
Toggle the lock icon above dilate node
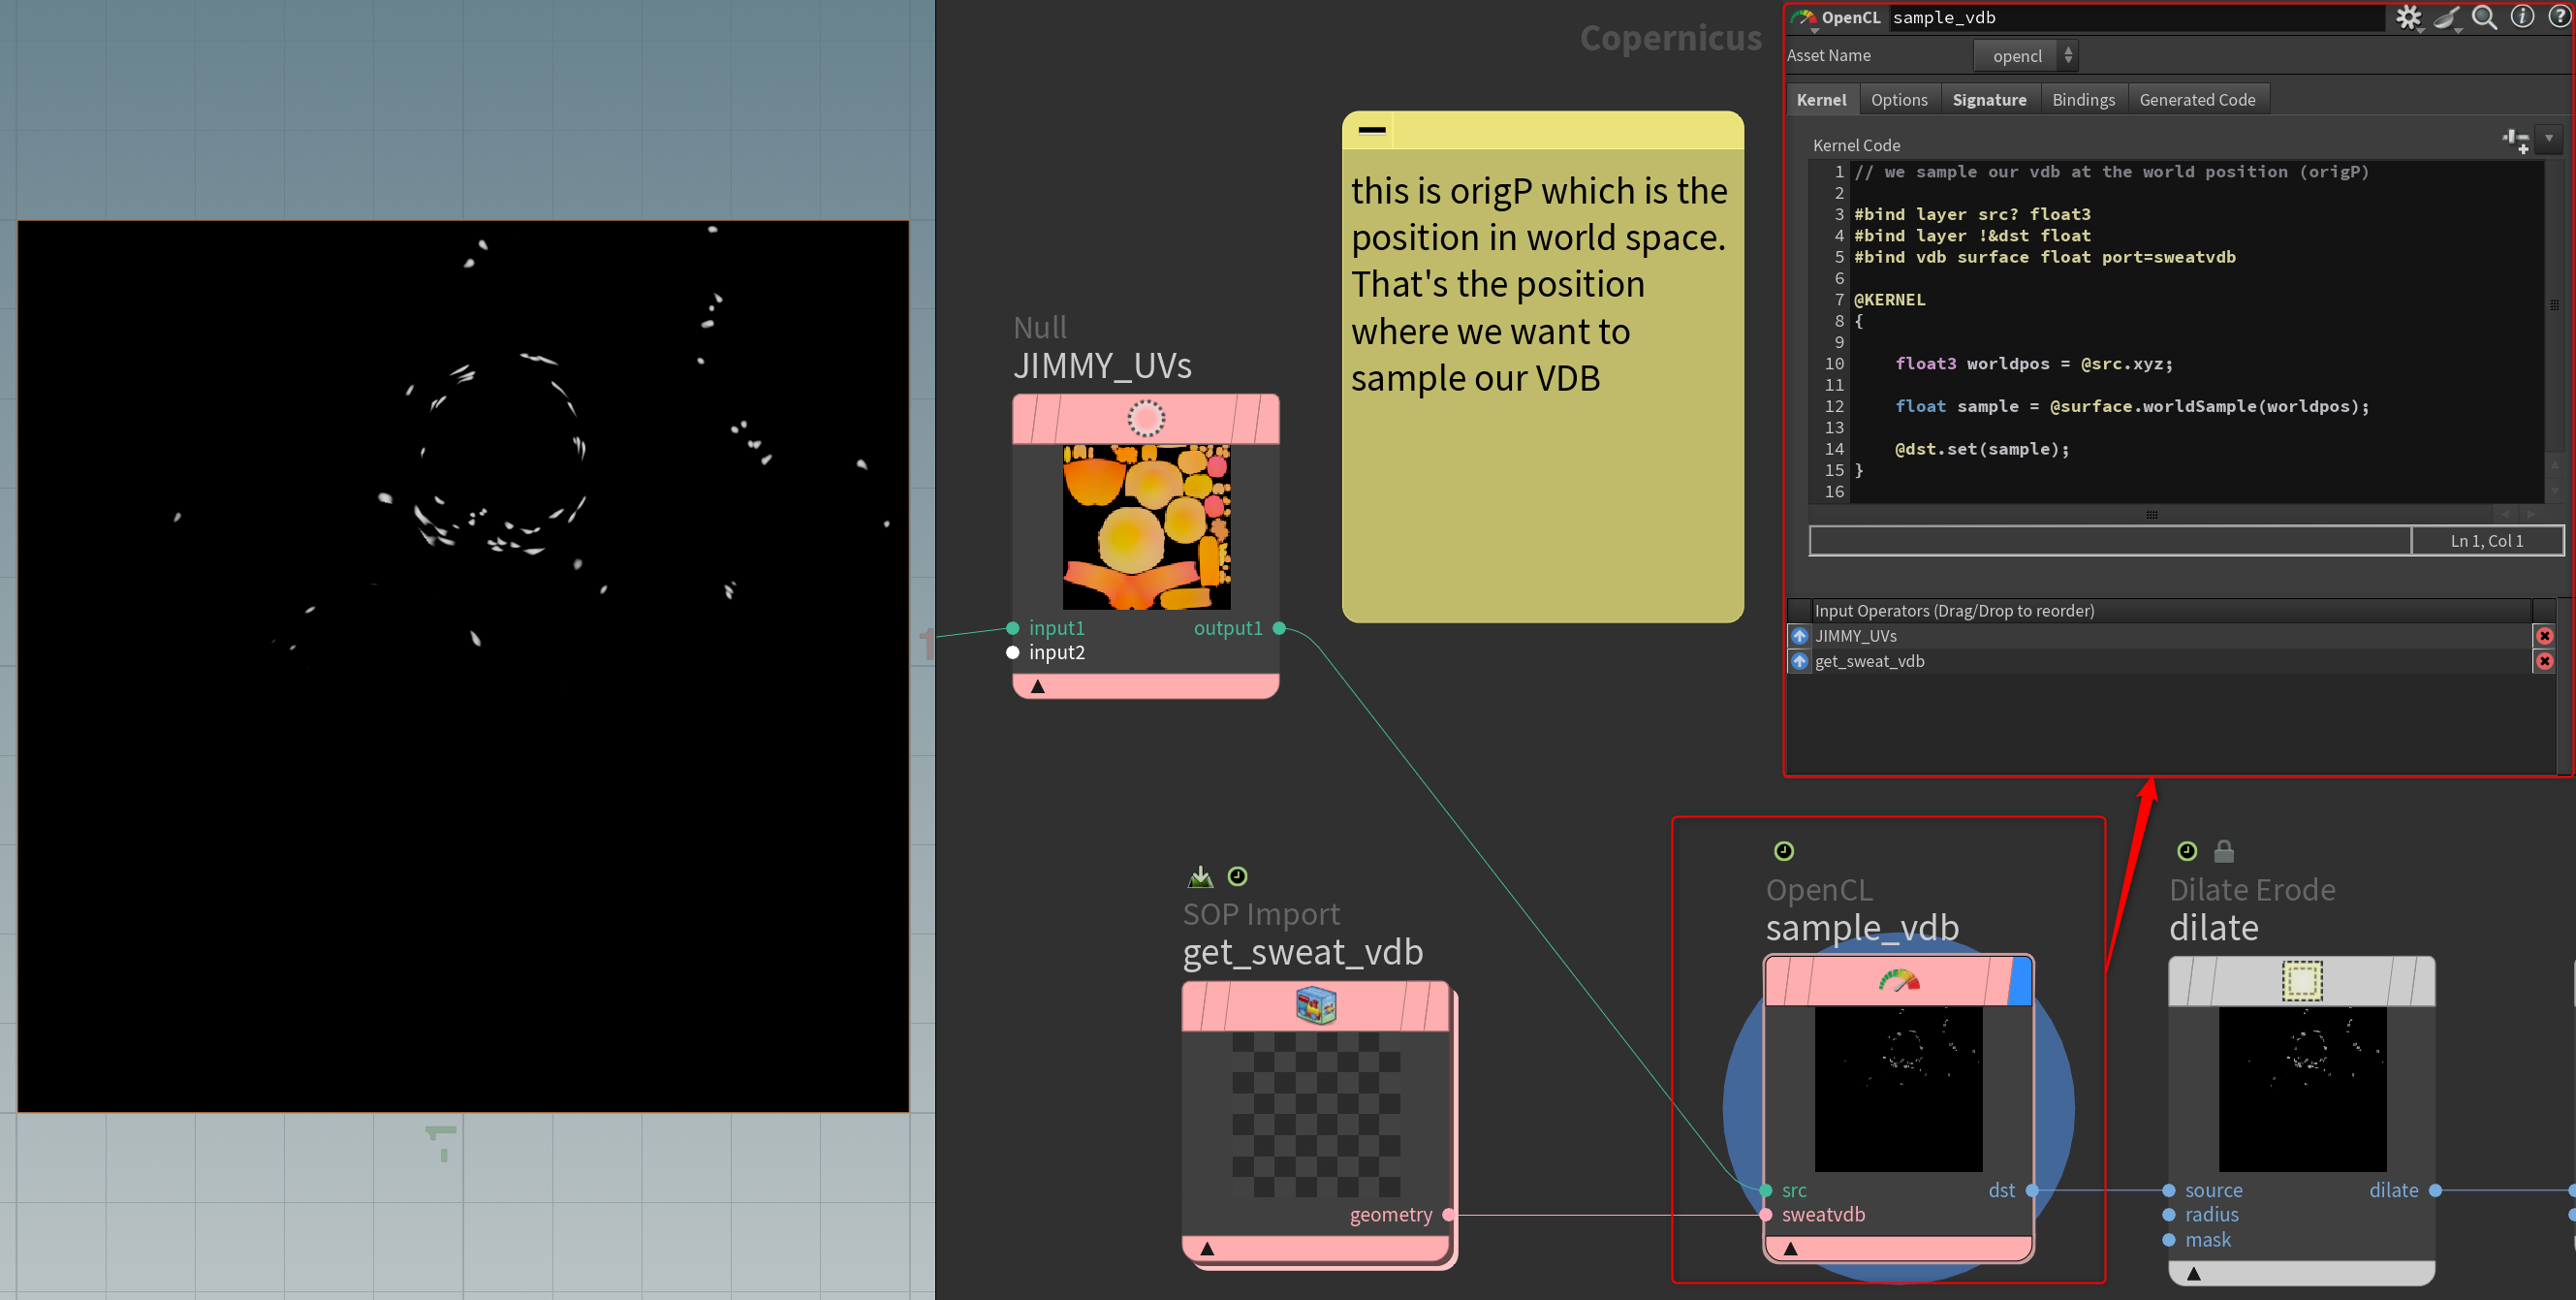(x=2223, y=851)
